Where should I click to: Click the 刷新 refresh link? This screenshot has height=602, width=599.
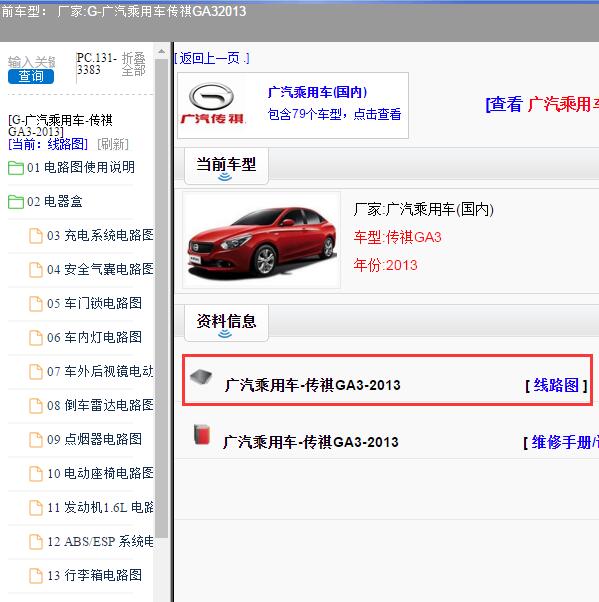[x=113, y=144]
